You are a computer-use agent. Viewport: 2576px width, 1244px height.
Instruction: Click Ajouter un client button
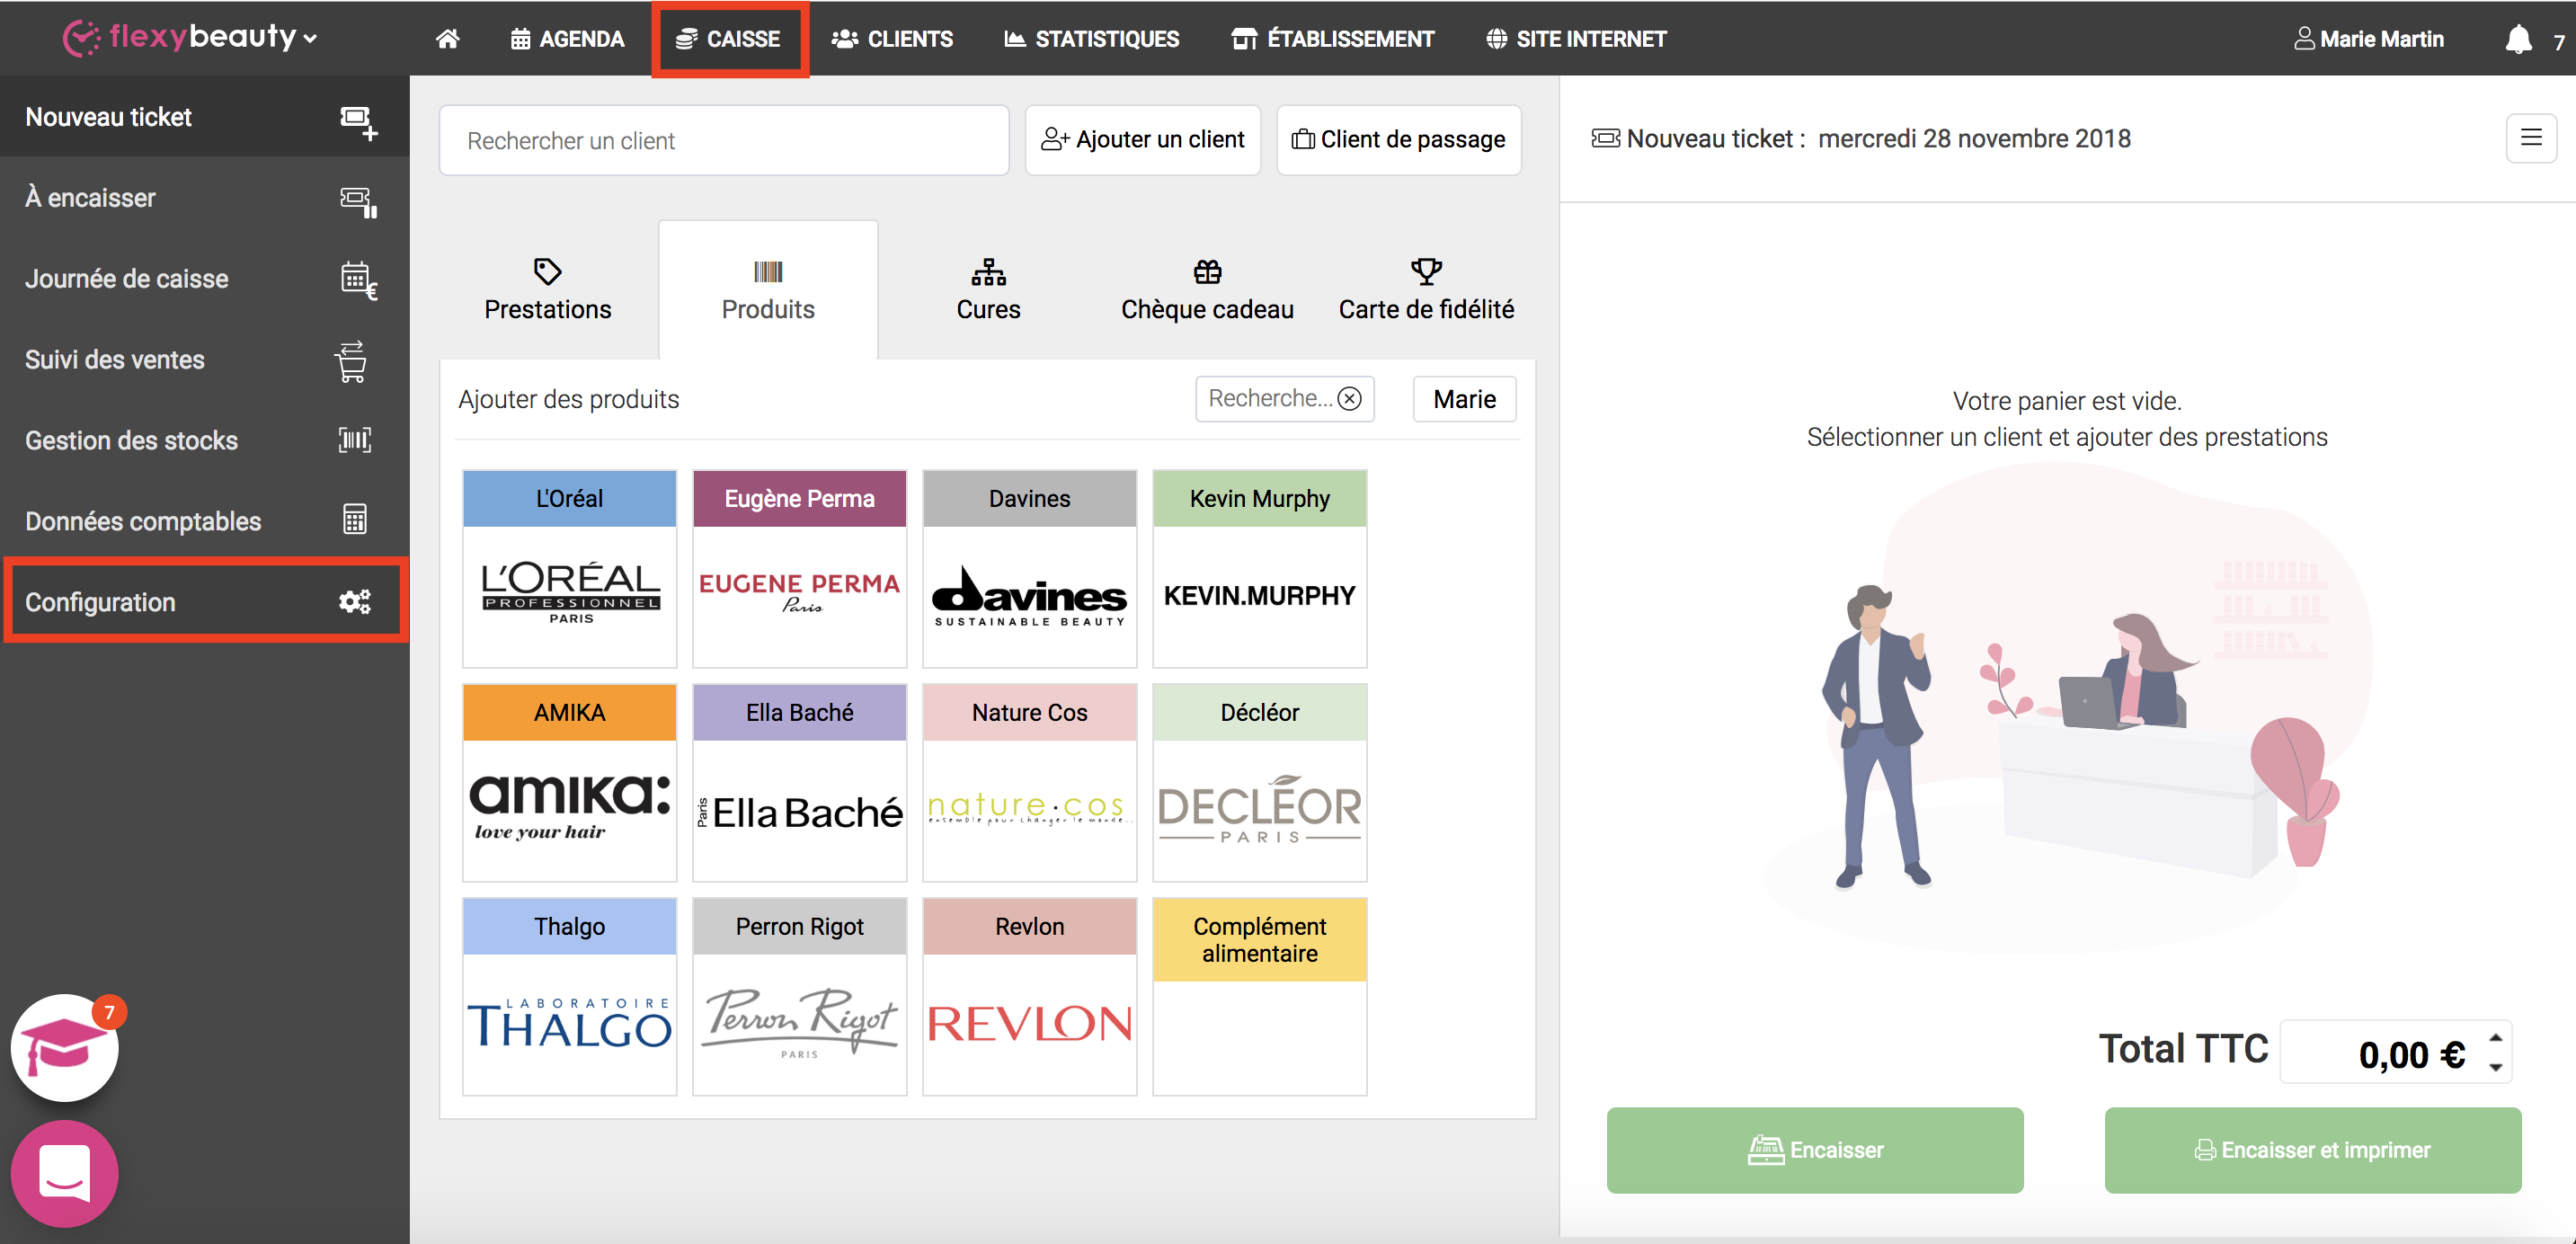(1142, 140)
